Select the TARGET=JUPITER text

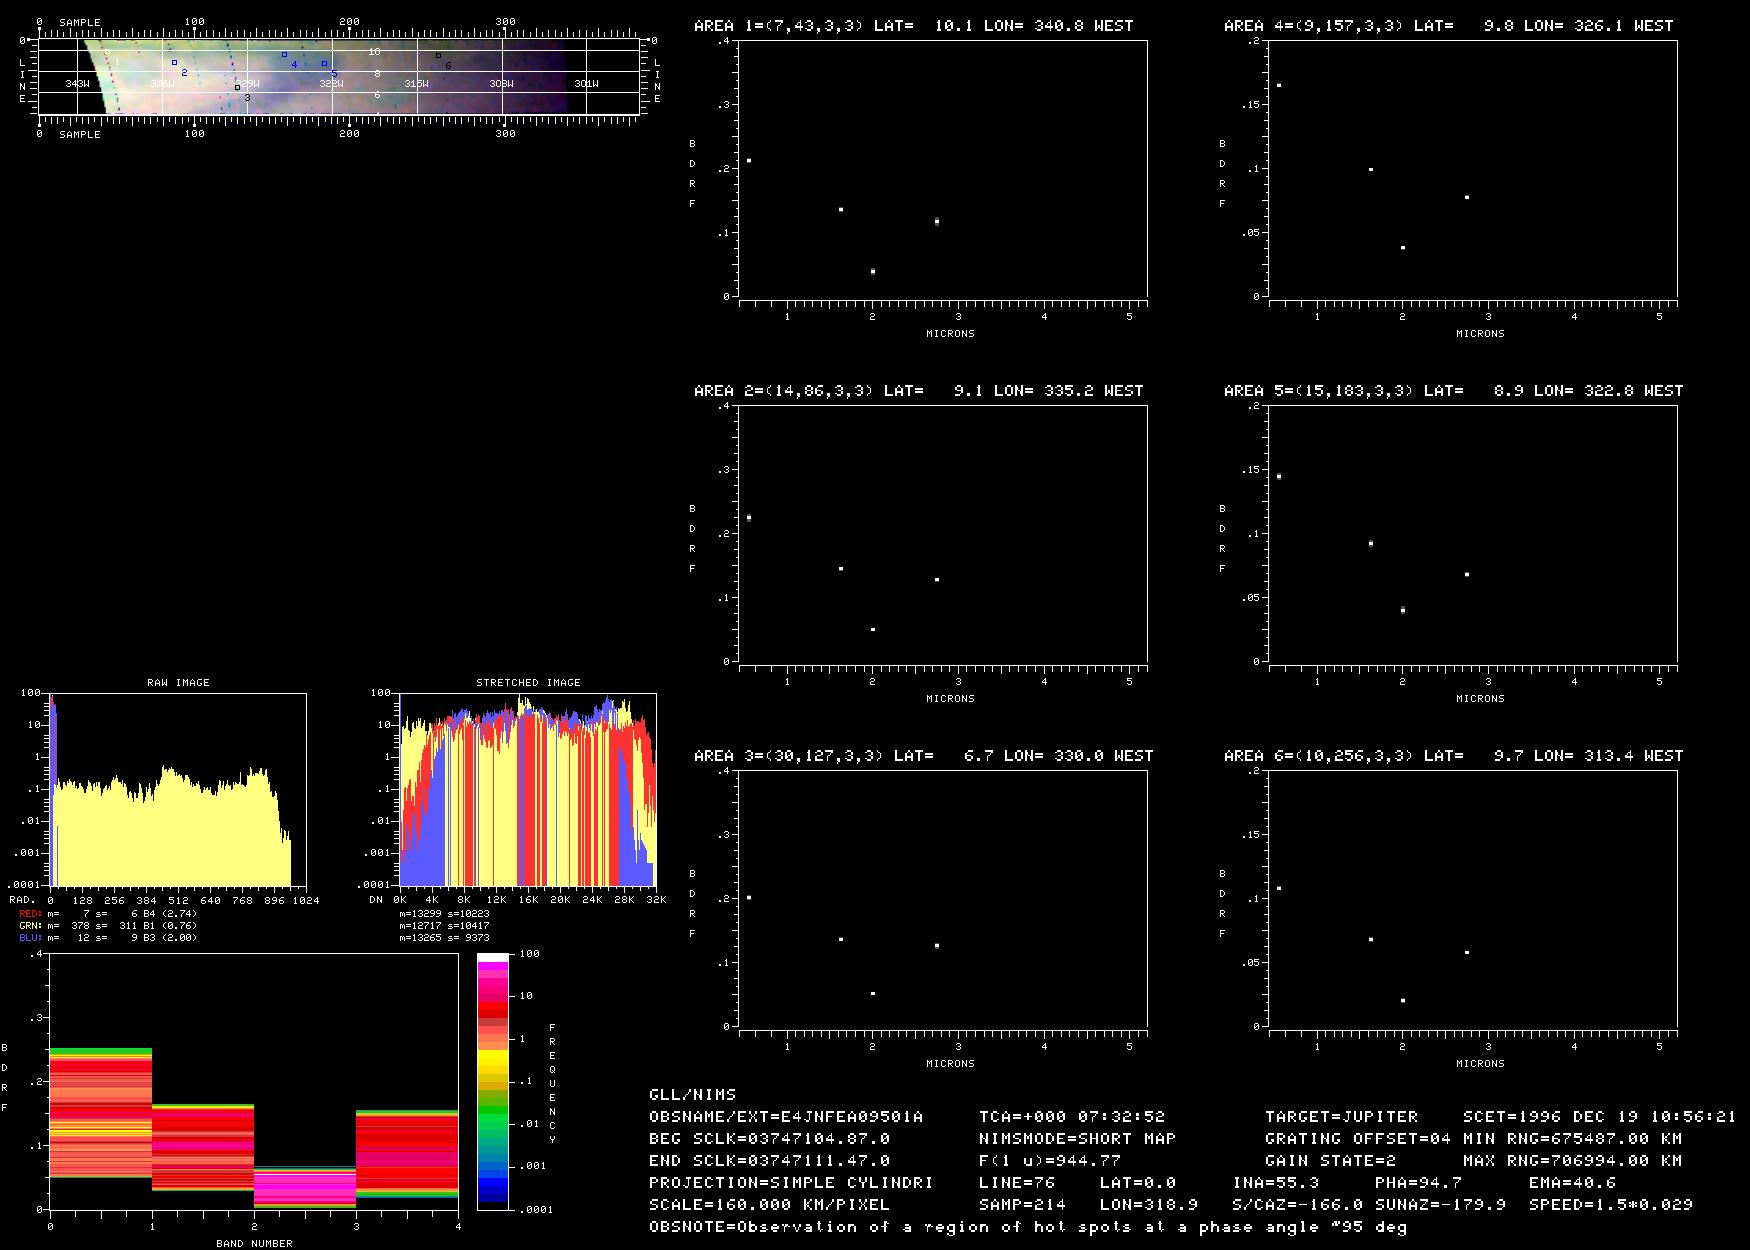(1341, 1116)
